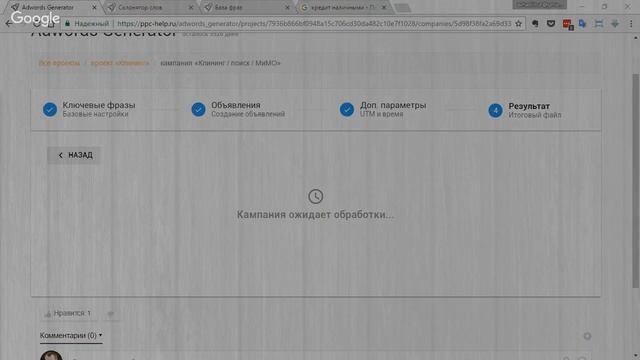640x360 pixels.
Task: Expand the Комментарии (0) dropdown
Action: point(71,336)
